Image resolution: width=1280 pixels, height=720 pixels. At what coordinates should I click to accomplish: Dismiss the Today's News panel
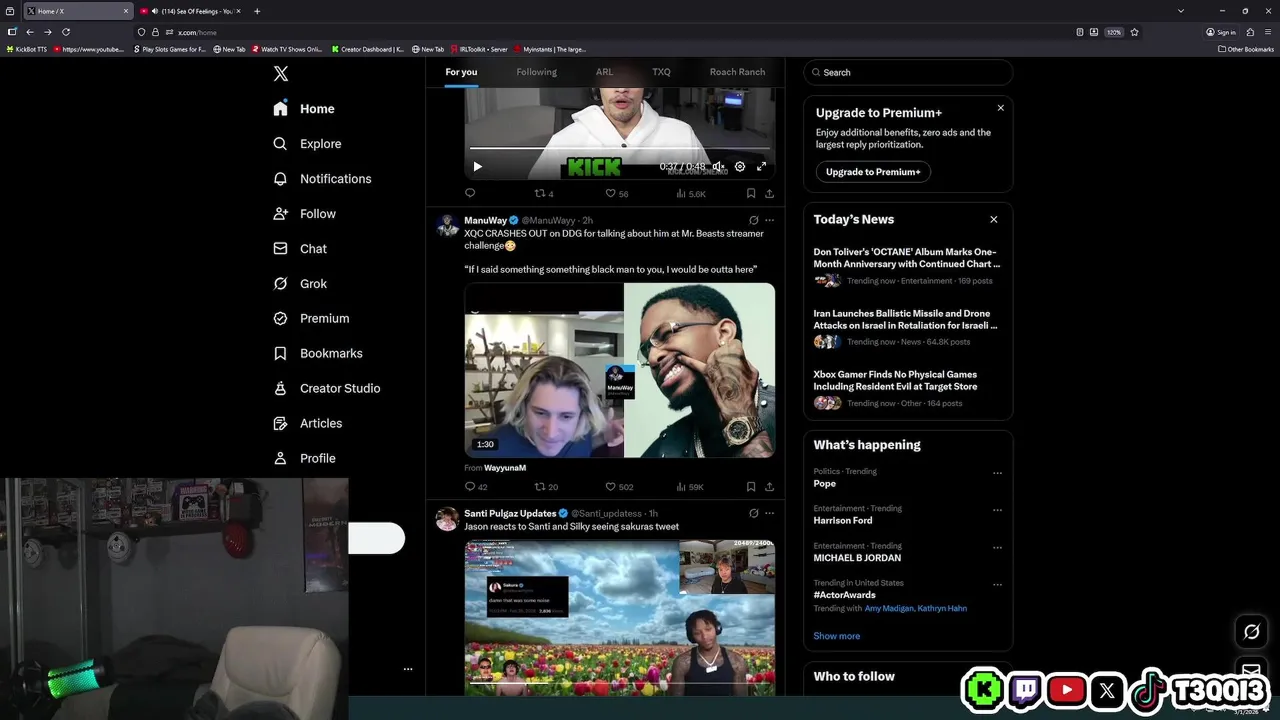point(993,219)
